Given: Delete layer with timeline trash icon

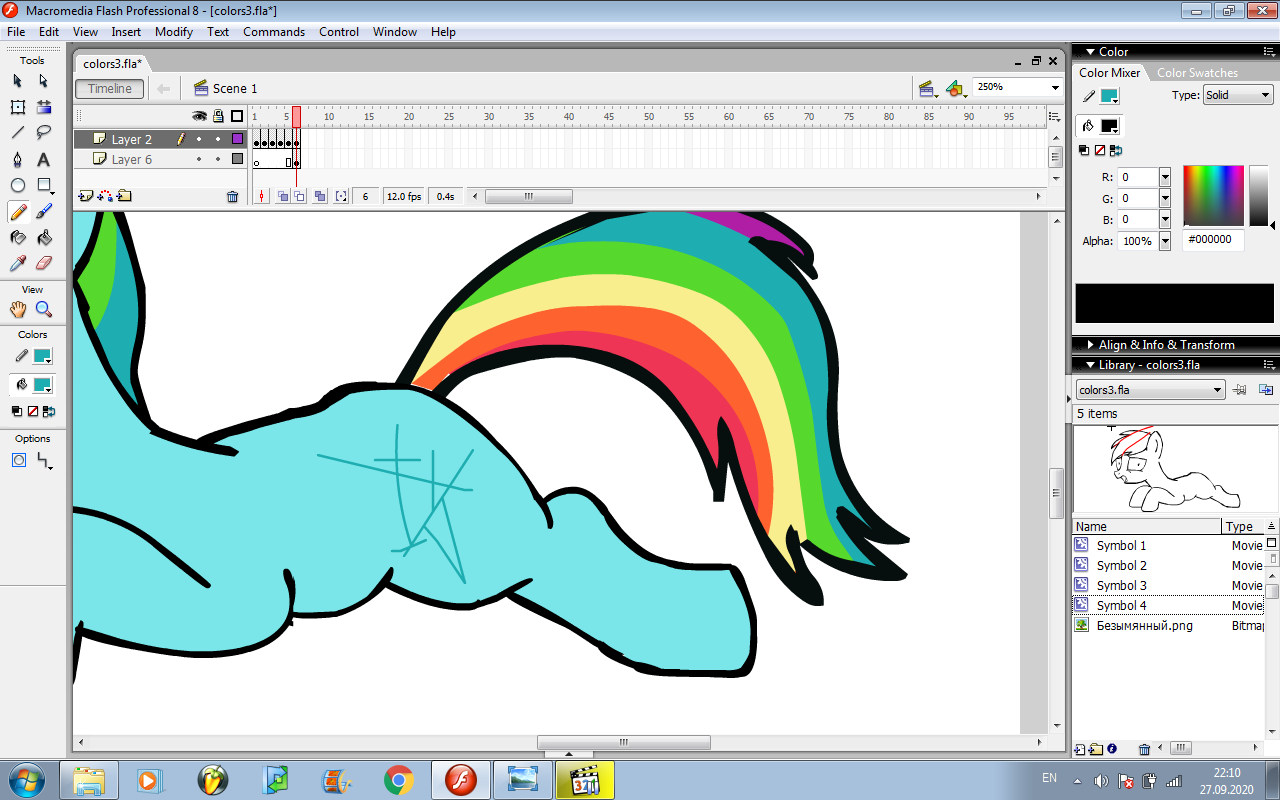Looking at the screenshot, I should pos(233,197).
